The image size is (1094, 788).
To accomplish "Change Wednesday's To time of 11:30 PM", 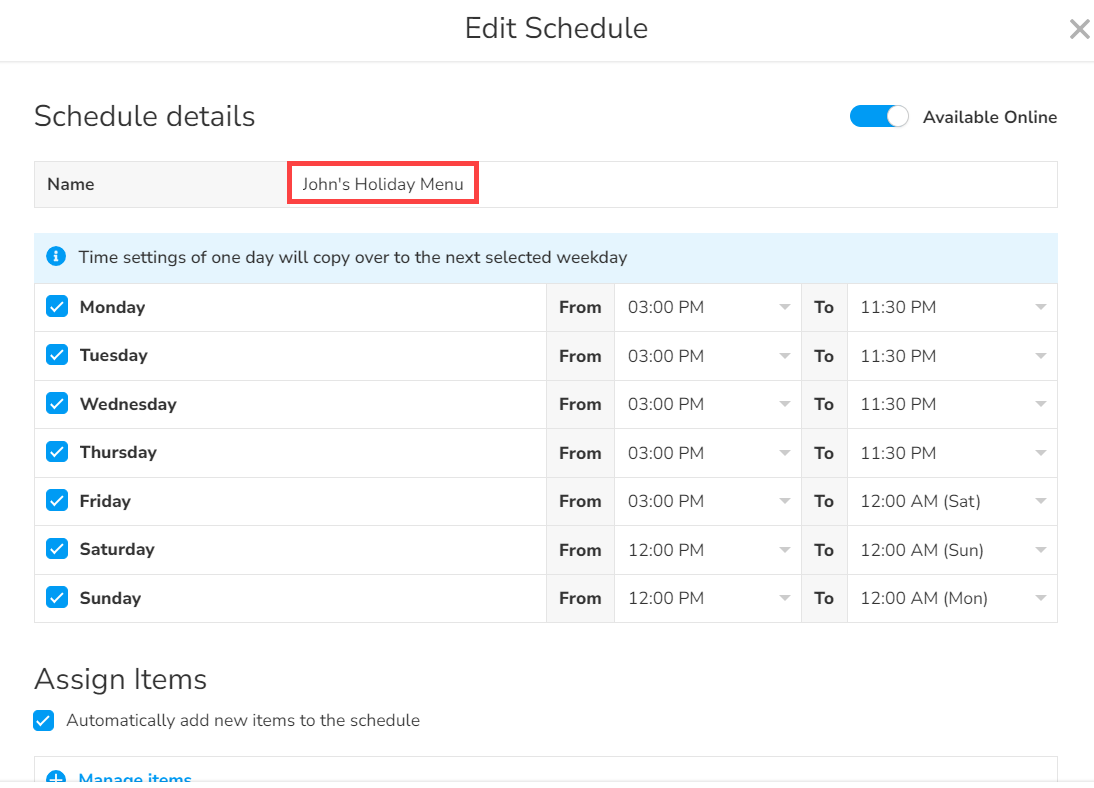I will pyautogui.click(x=951, y=404).
